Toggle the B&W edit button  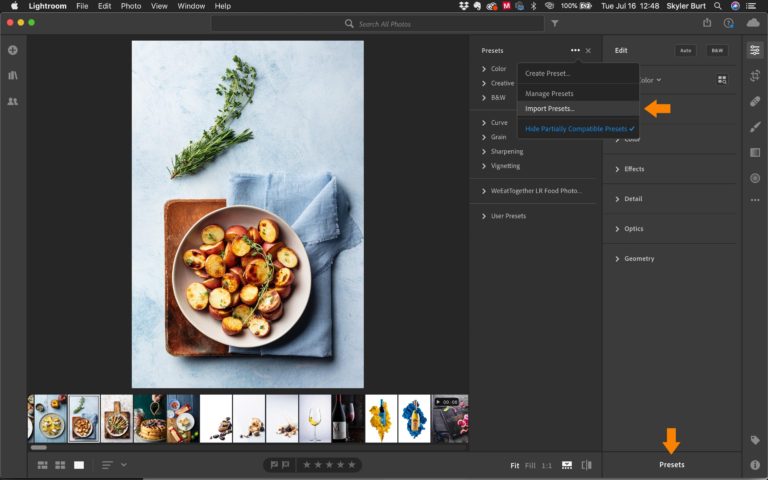tap(717, 50)
